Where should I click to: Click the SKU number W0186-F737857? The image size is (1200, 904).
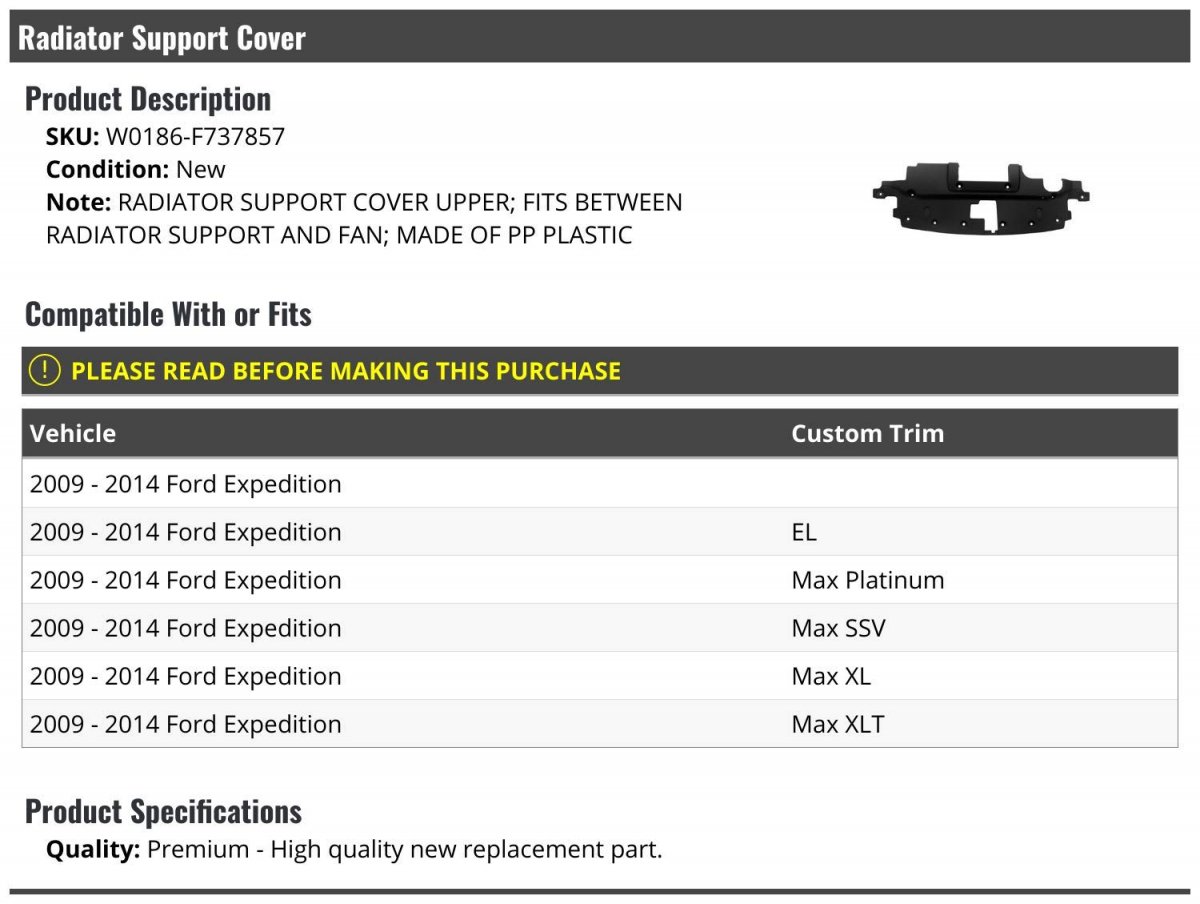pos(195,137)
